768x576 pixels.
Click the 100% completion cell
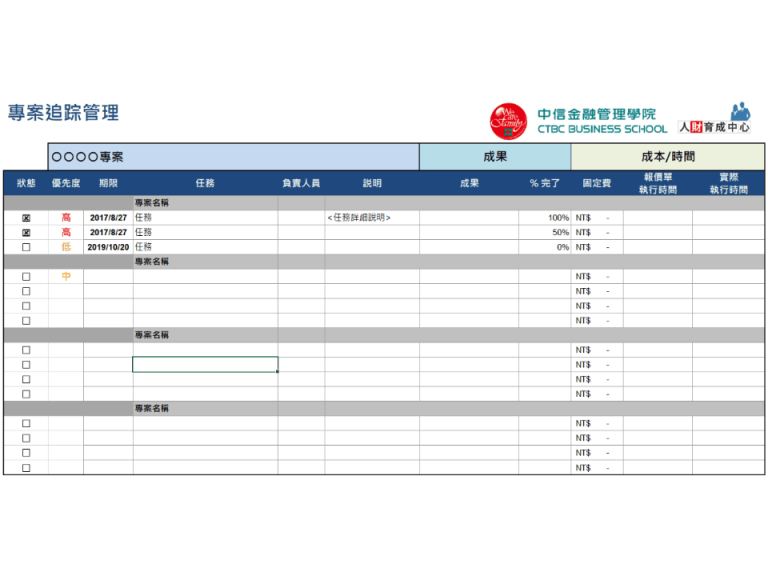[x=545, y=218]
